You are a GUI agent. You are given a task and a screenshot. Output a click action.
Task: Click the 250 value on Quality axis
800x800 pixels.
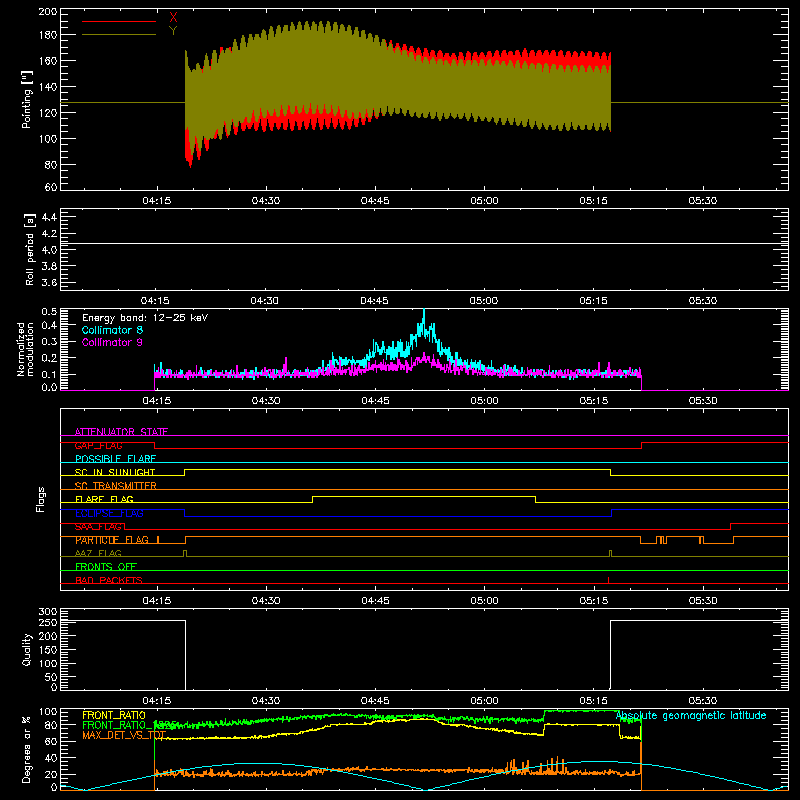coord(48,622)
